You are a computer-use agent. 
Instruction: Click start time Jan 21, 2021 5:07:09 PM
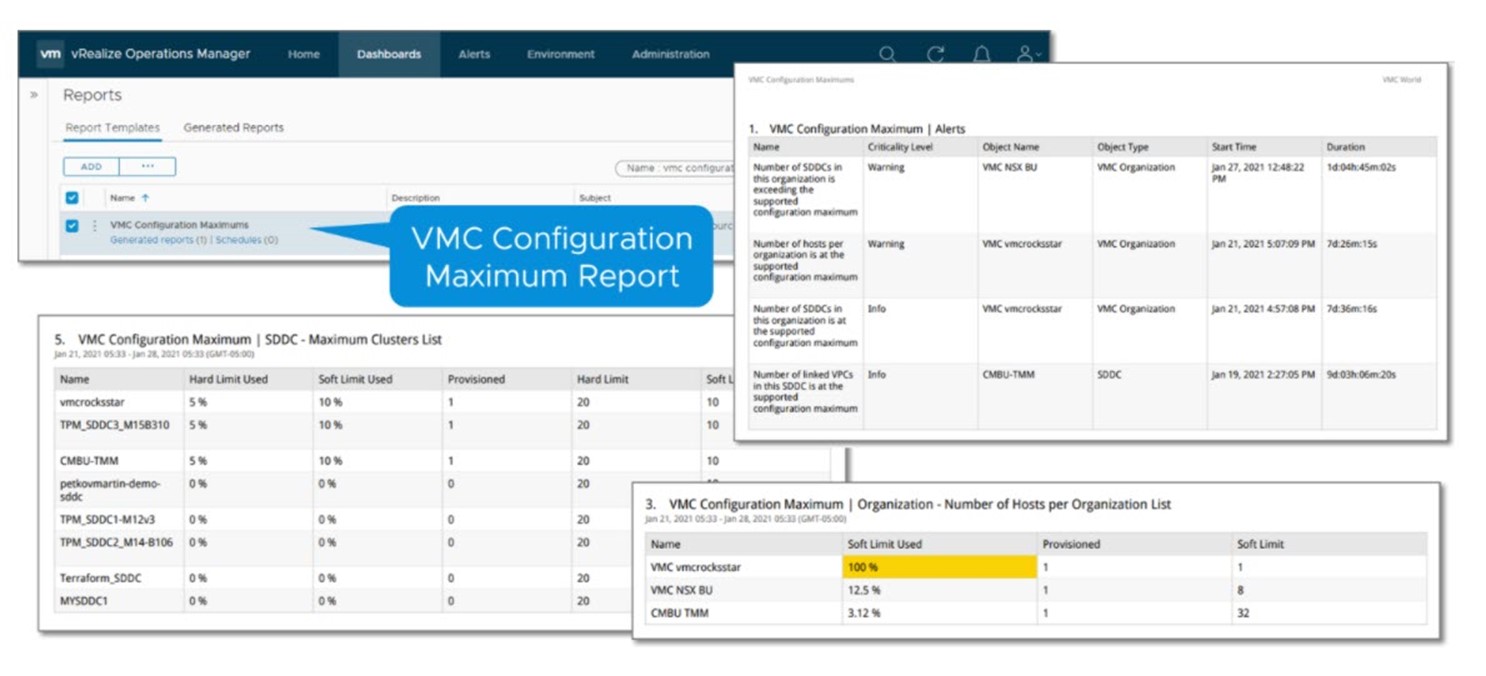[1263, 244]
